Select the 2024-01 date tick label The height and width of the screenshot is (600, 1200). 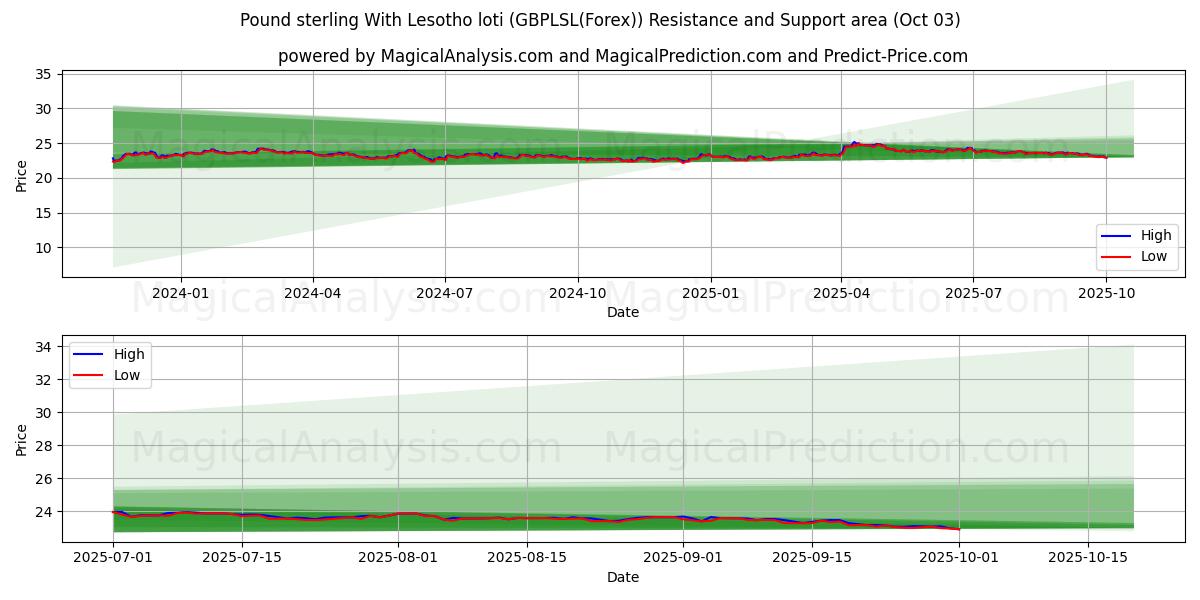pyautogui.click(x=181, y=293)
